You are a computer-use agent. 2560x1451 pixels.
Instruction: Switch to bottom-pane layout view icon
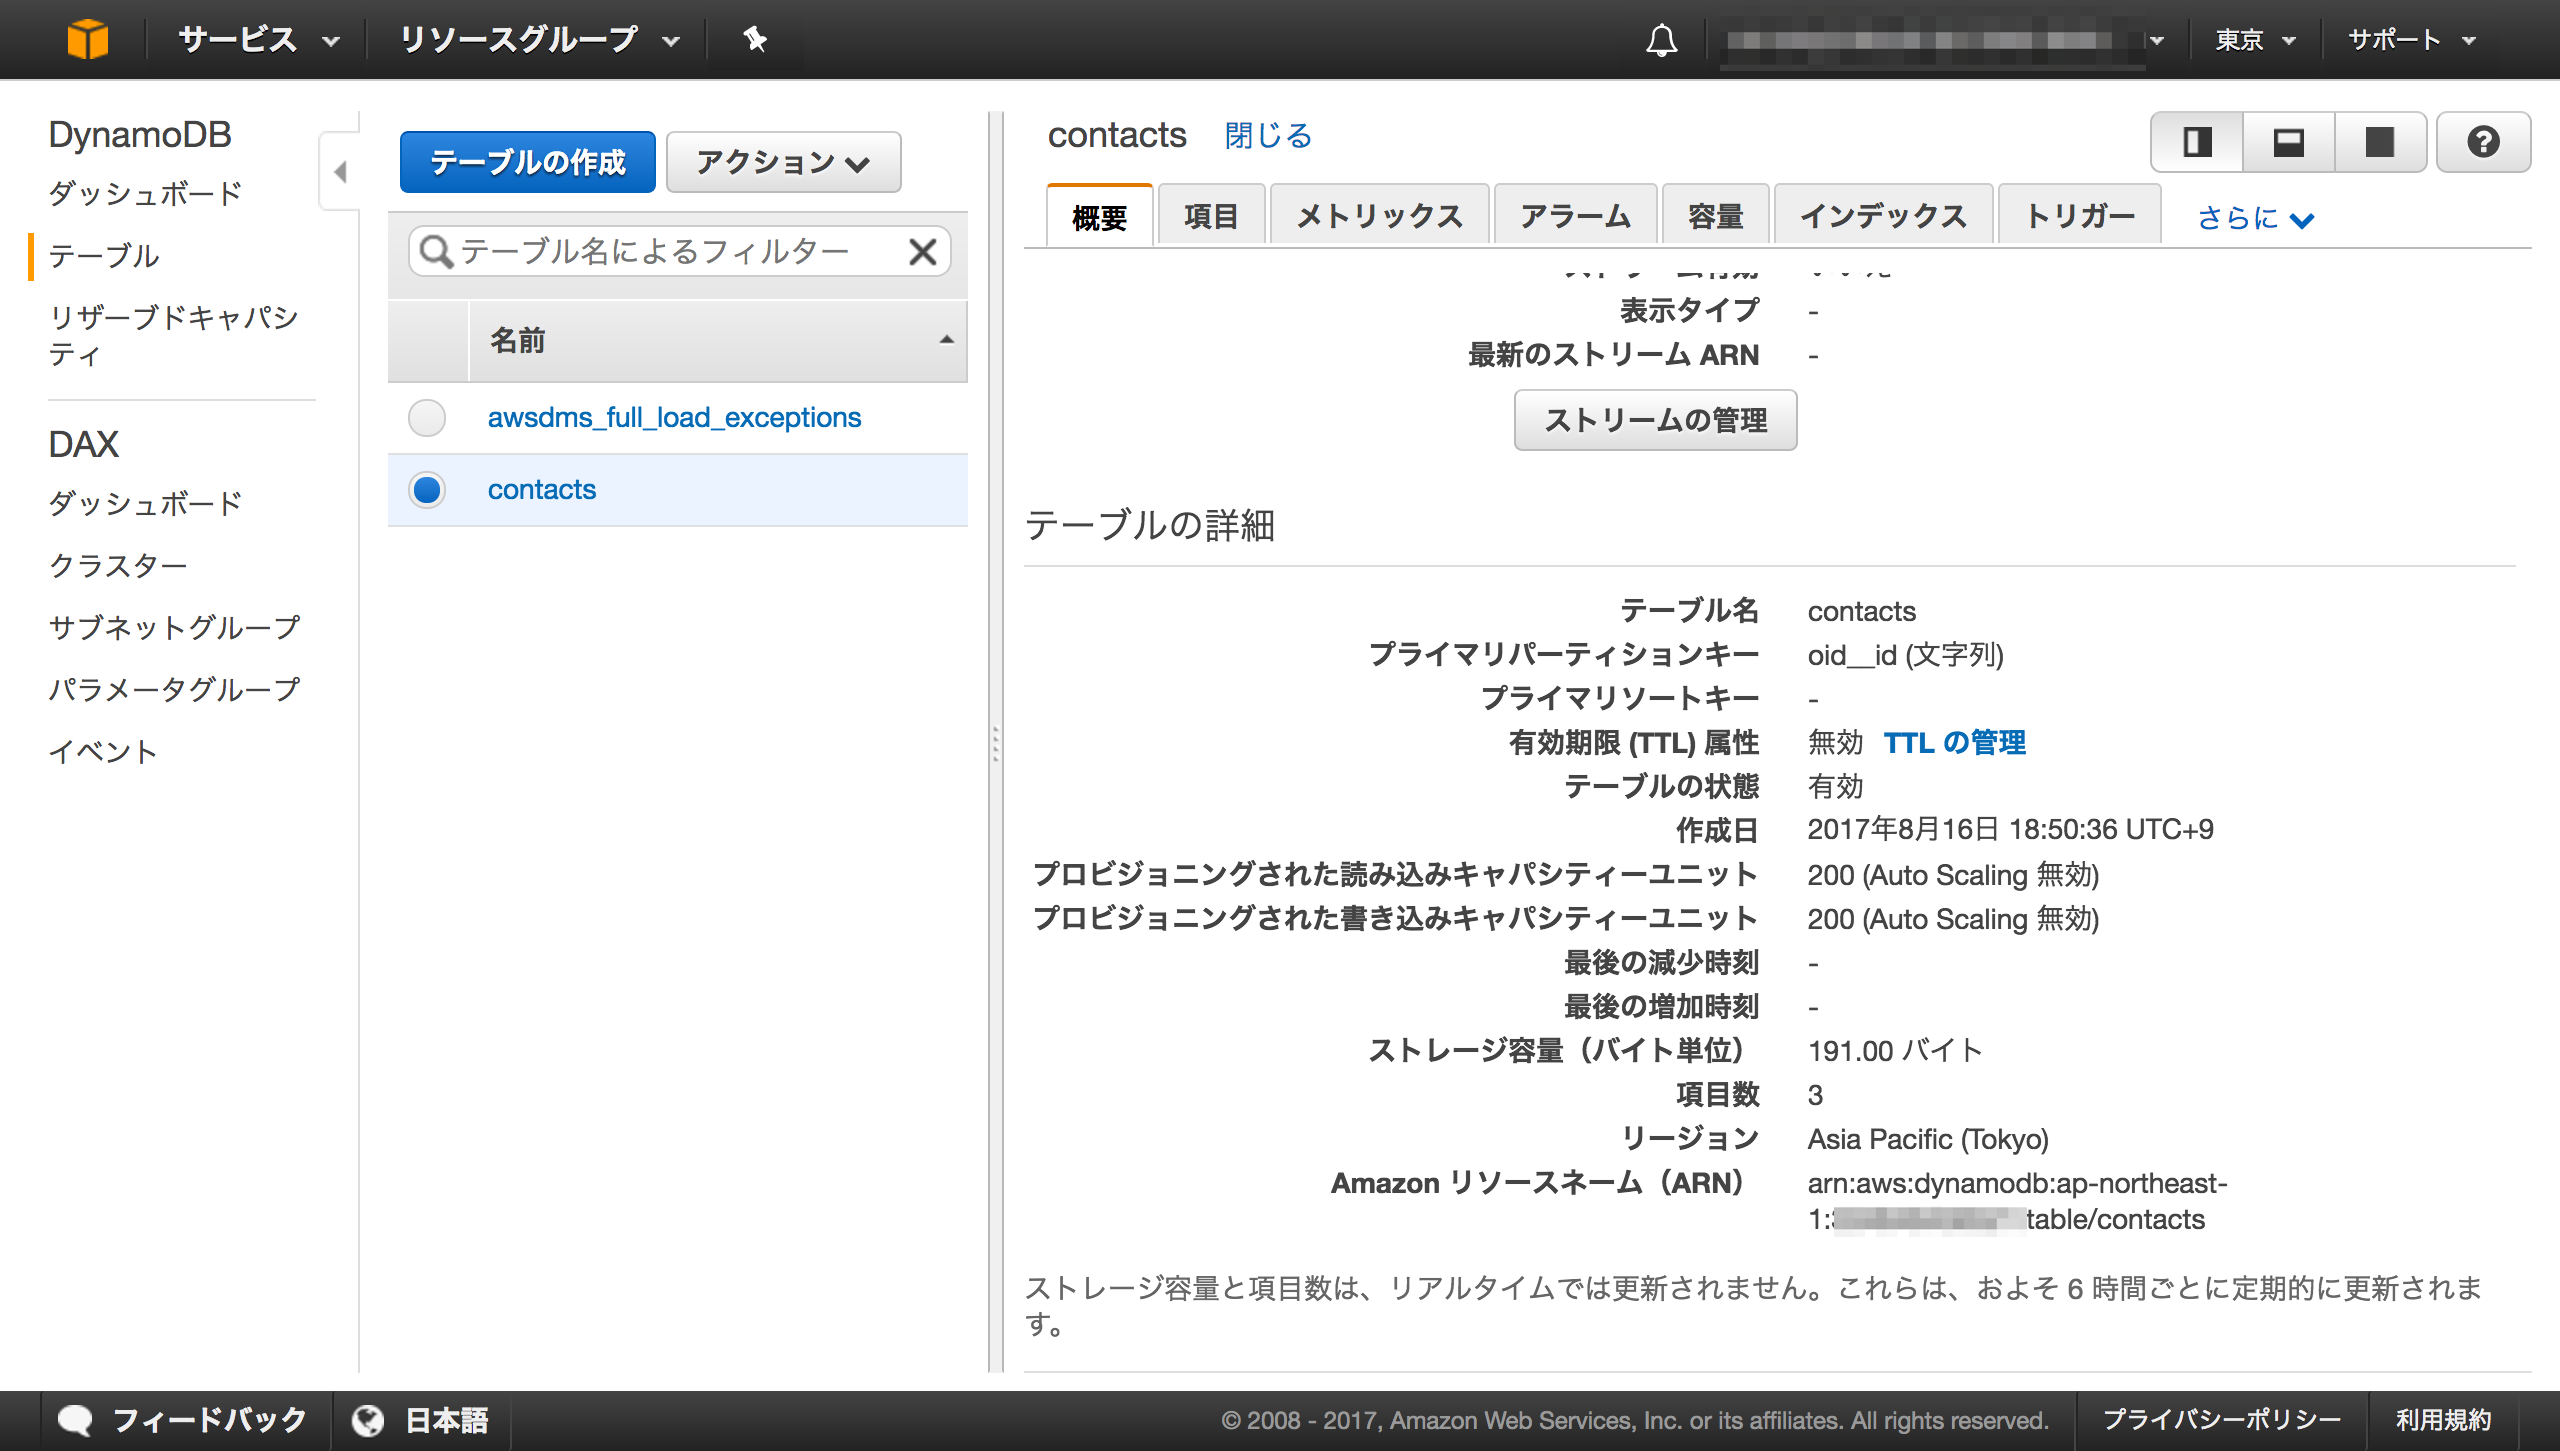(x=2288, y=143)
